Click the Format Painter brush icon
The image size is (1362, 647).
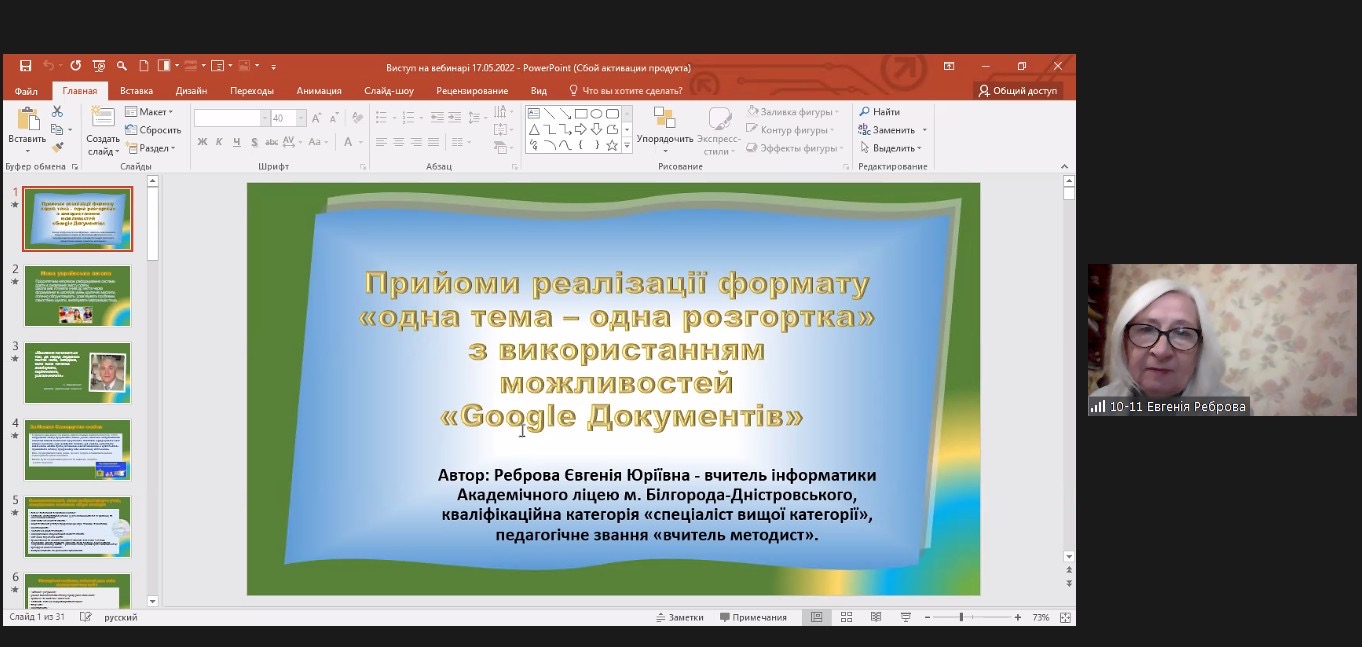(57, 147)
